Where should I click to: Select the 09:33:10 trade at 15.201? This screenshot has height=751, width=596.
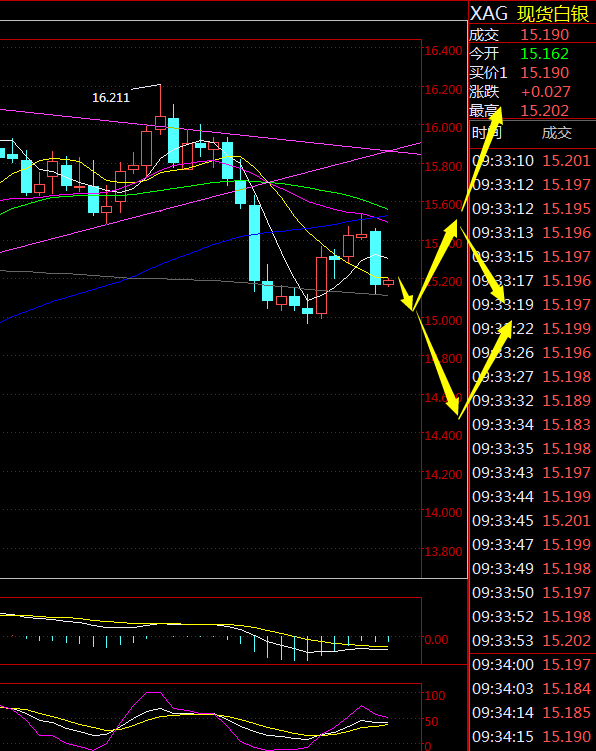(x=532, y=160)
